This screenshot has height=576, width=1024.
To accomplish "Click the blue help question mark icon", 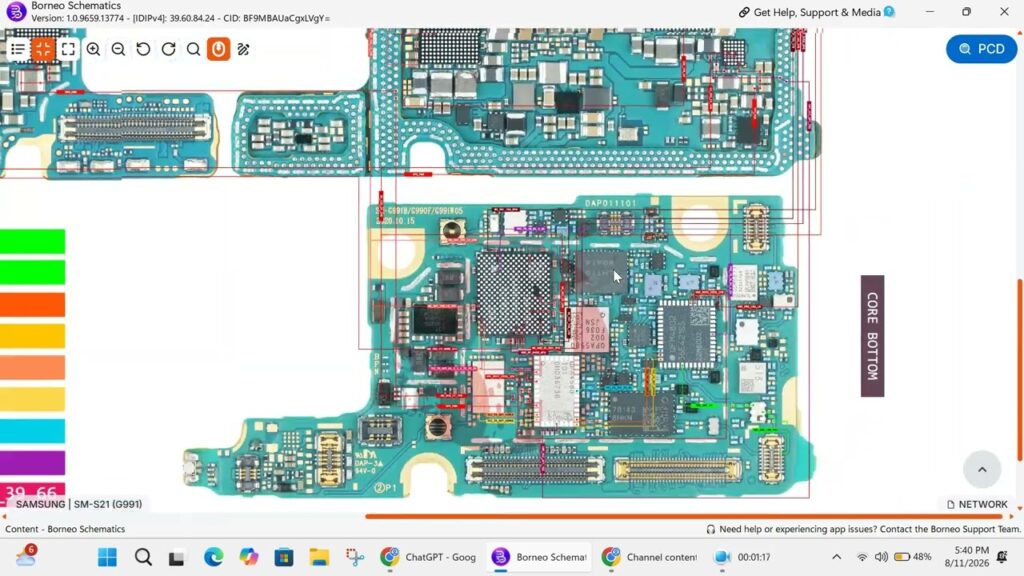I will 889,12.
